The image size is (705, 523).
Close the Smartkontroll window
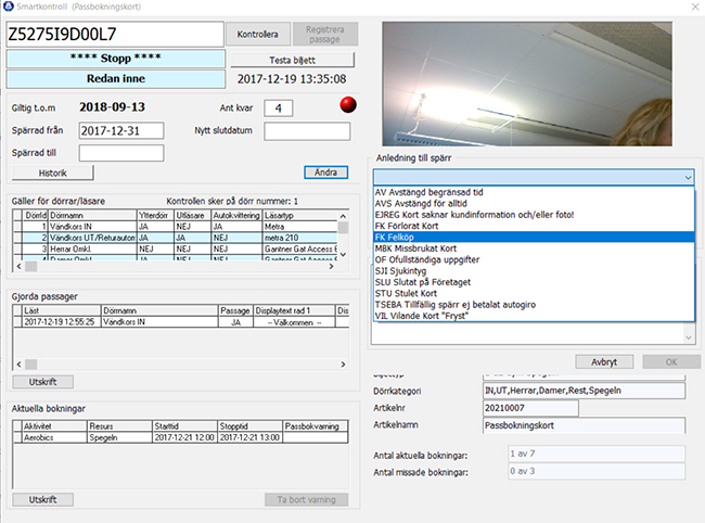[x=695, y=6]
